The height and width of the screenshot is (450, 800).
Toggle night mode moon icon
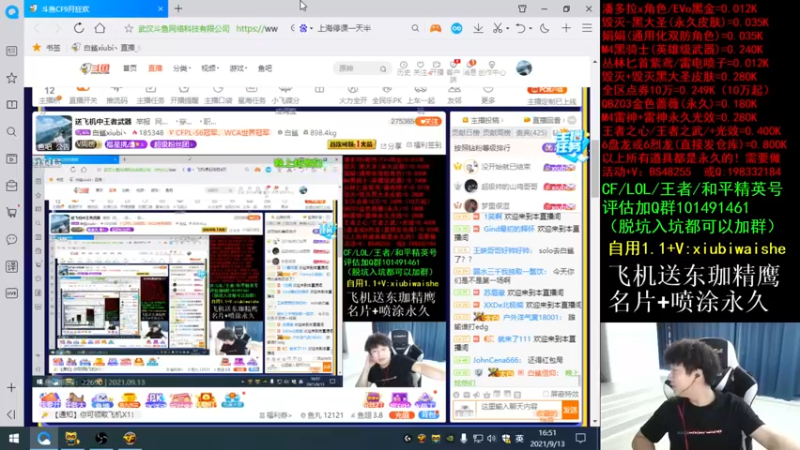pos(544,29)
